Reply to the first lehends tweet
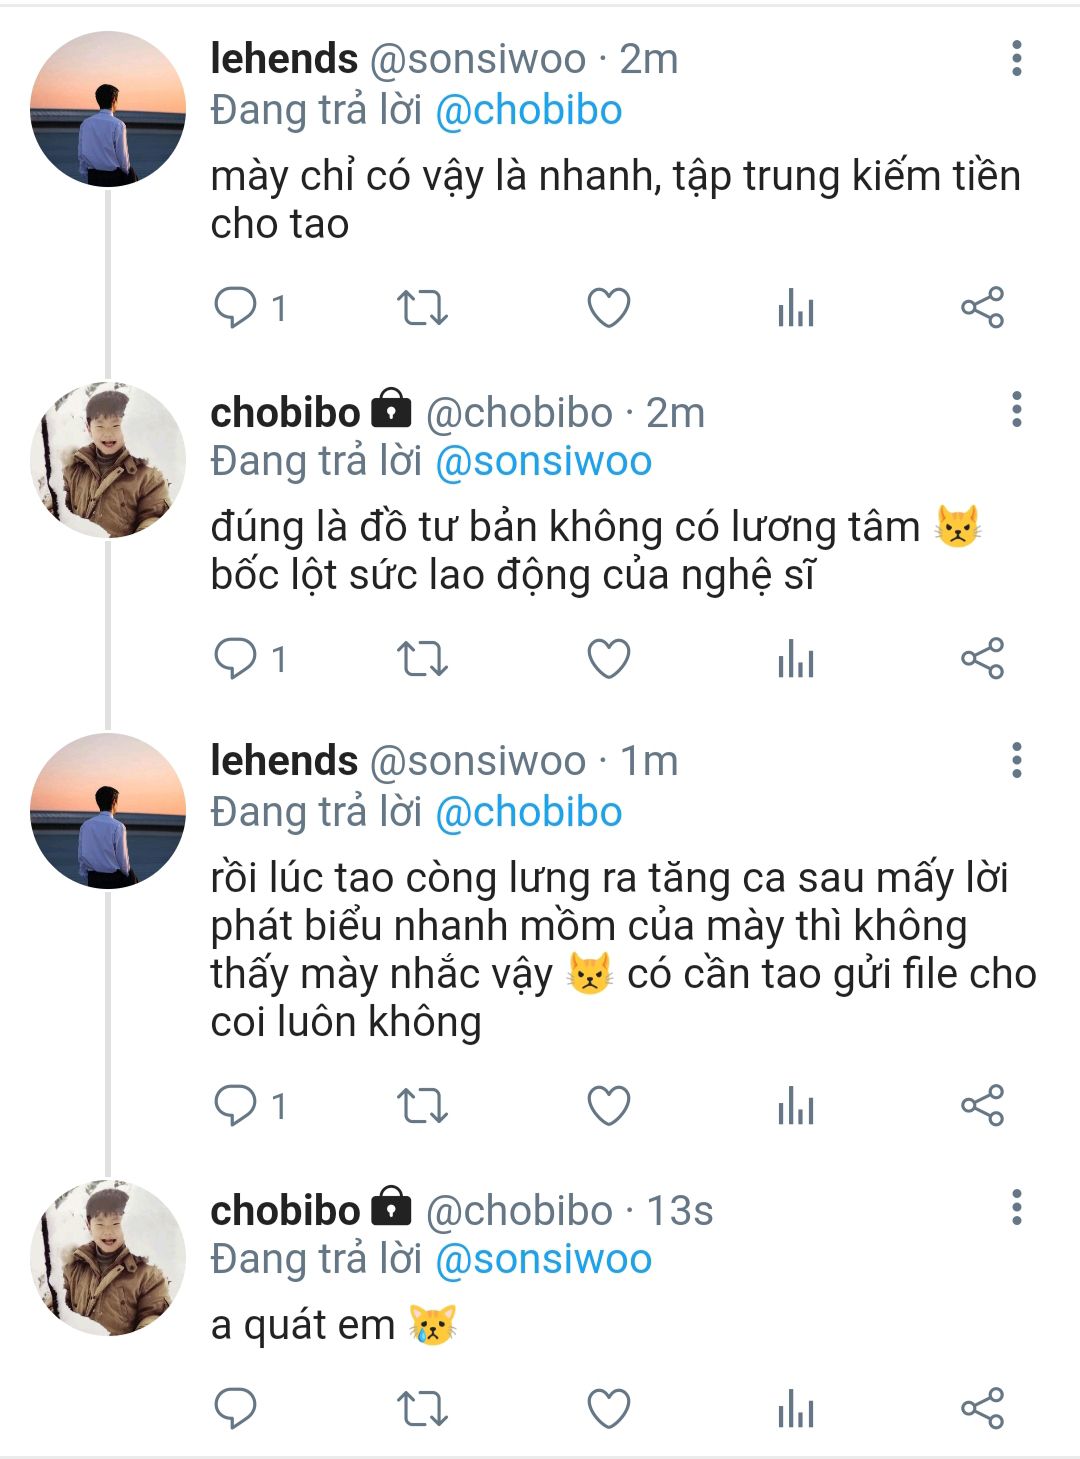 [x=236, y=308]
